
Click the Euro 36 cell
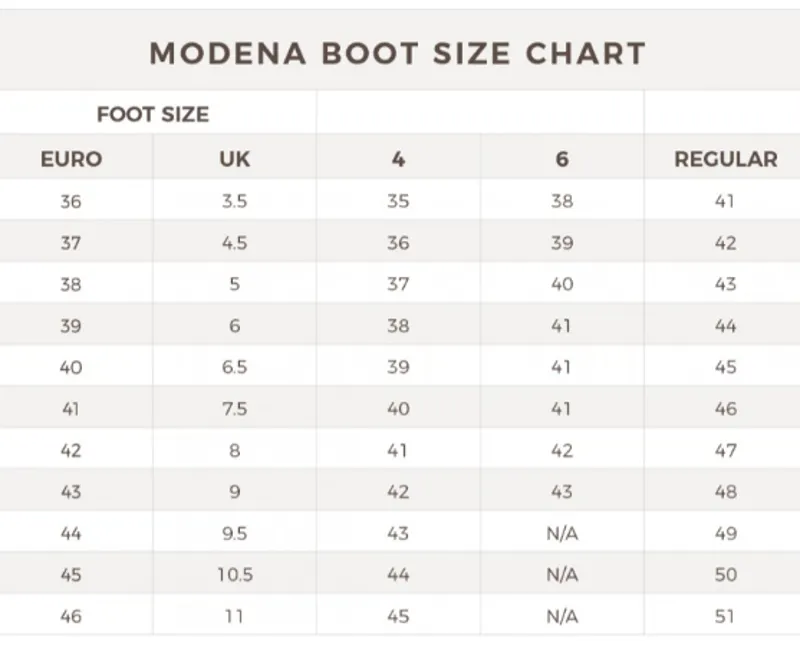[x=71, y=201]
